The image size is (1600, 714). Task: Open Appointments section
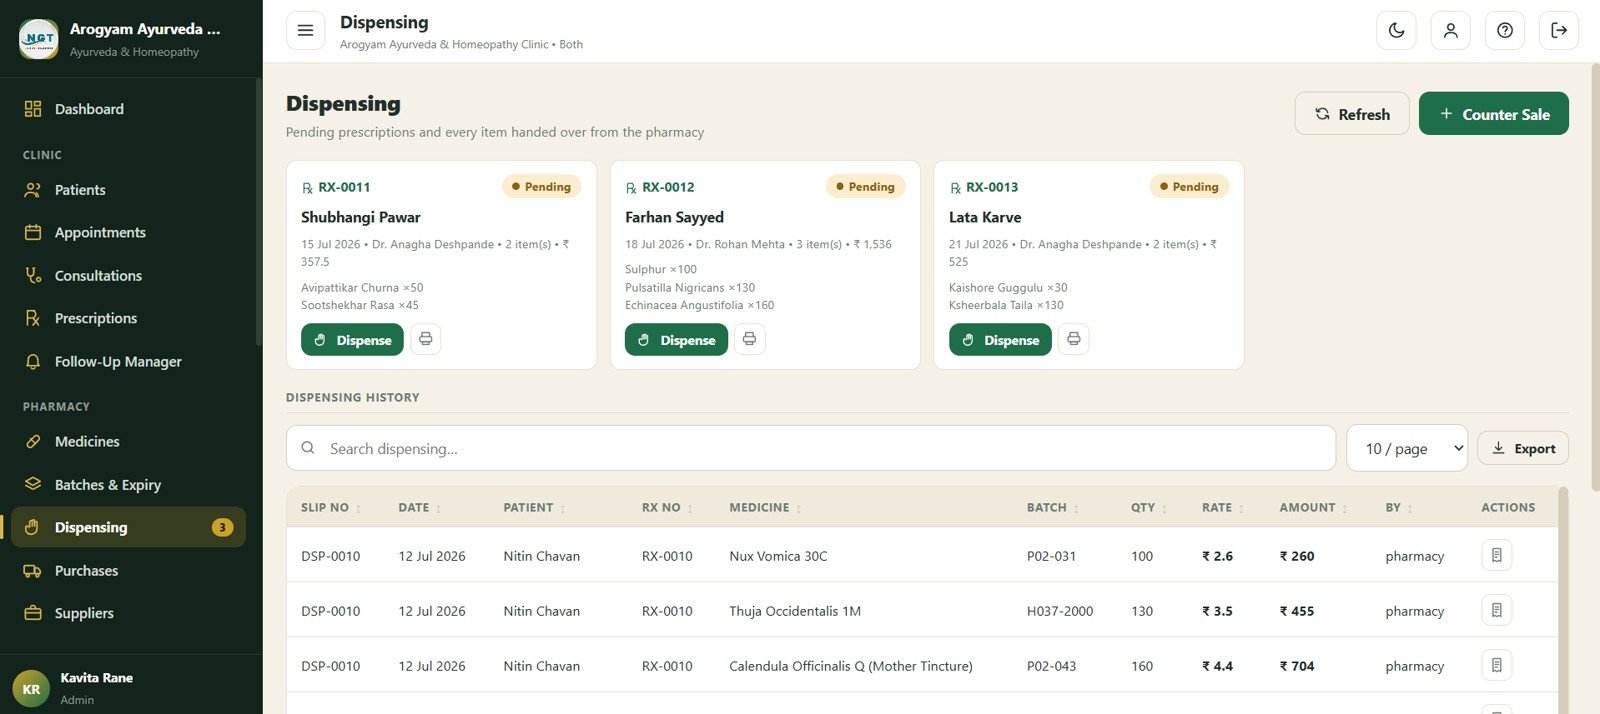(x=128, y=232)
